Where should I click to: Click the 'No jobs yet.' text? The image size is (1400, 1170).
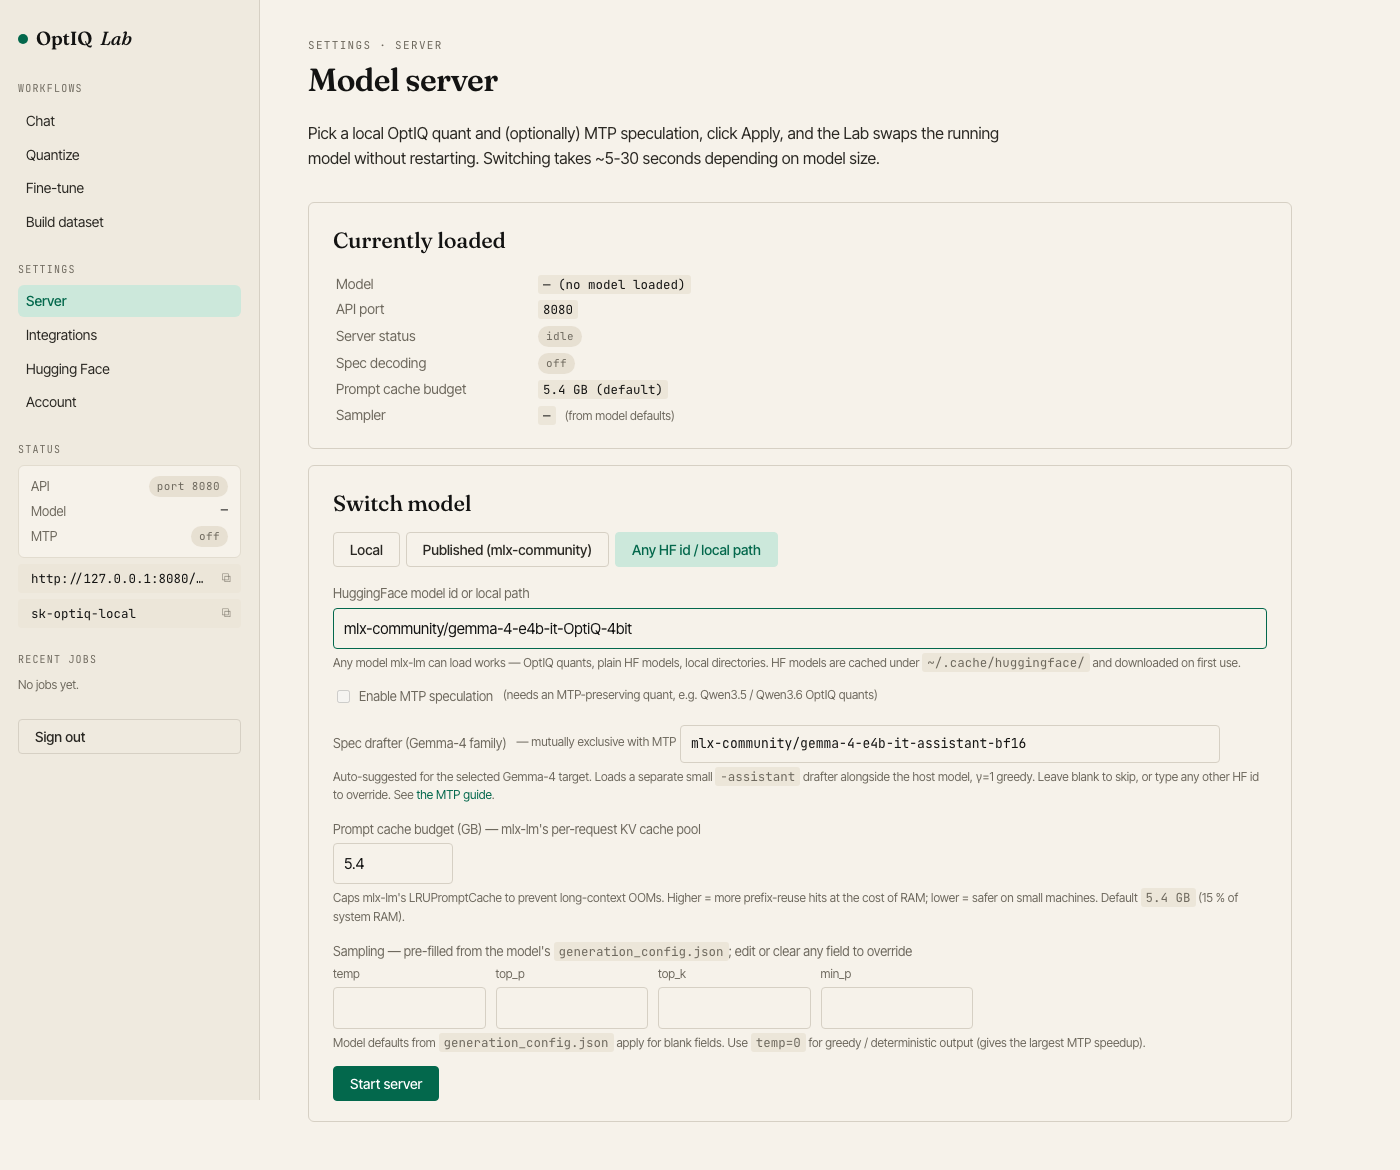pos(48,685)
